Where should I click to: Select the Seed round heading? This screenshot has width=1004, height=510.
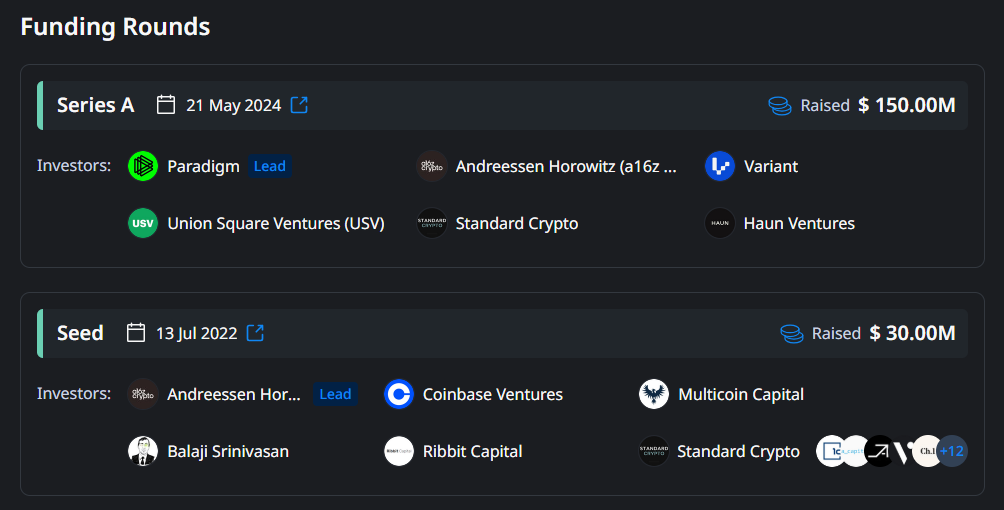[x=80, y=333]
